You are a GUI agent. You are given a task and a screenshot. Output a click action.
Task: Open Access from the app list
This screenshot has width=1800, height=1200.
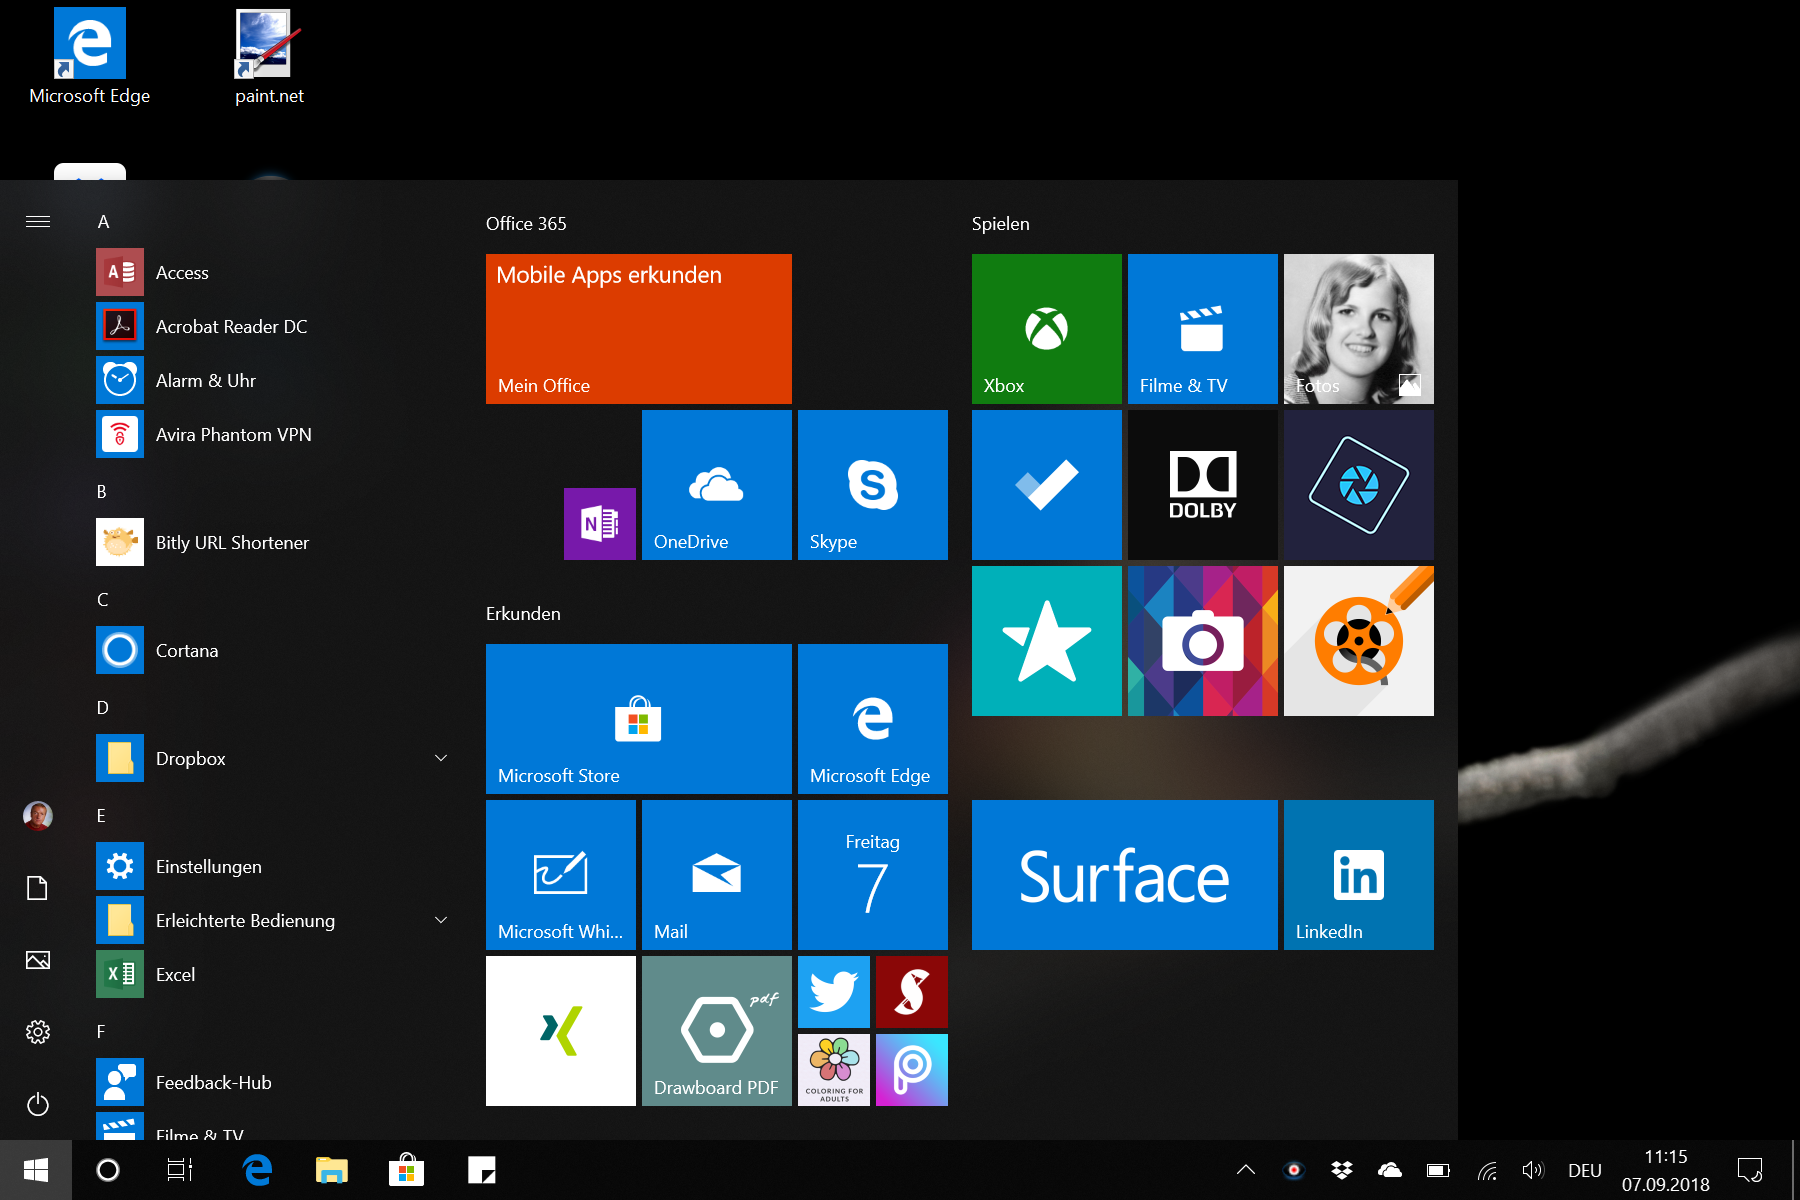[x=272, y=272]
